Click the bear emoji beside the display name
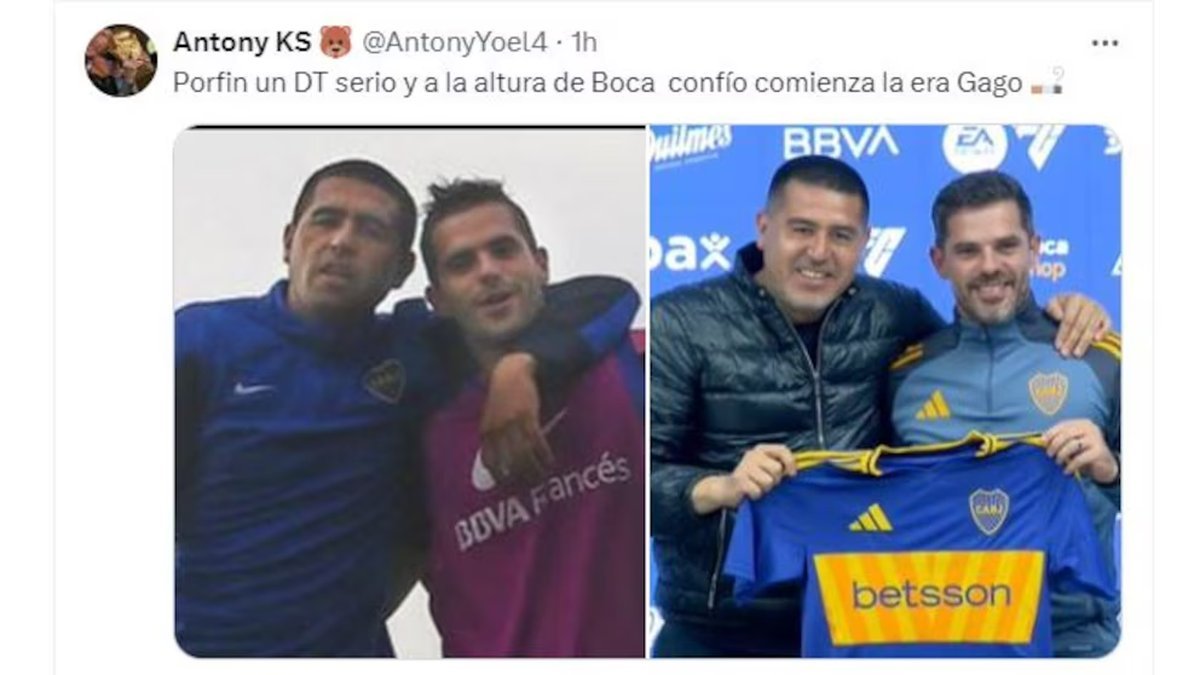 pyautogui.click(x=335, y=42)
